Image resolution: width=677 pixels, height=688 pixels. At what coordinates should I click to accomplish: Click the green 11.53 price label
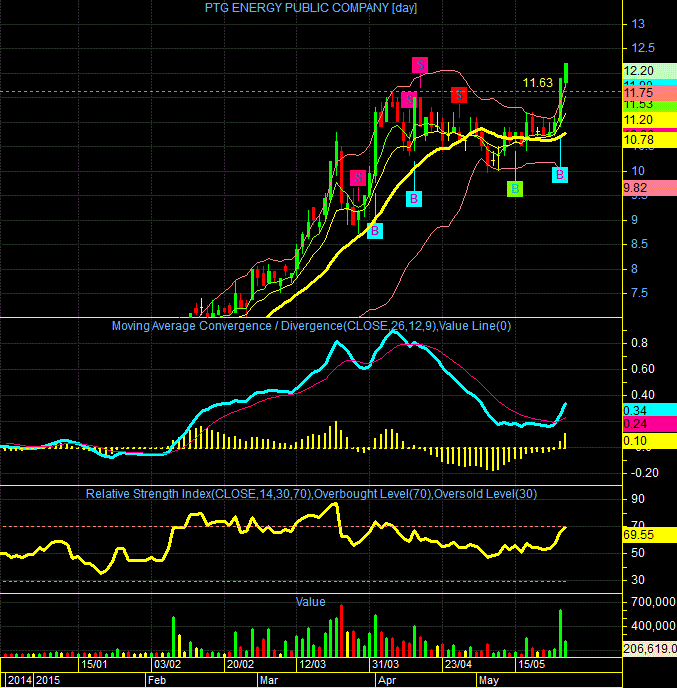(x=650, y=105)
